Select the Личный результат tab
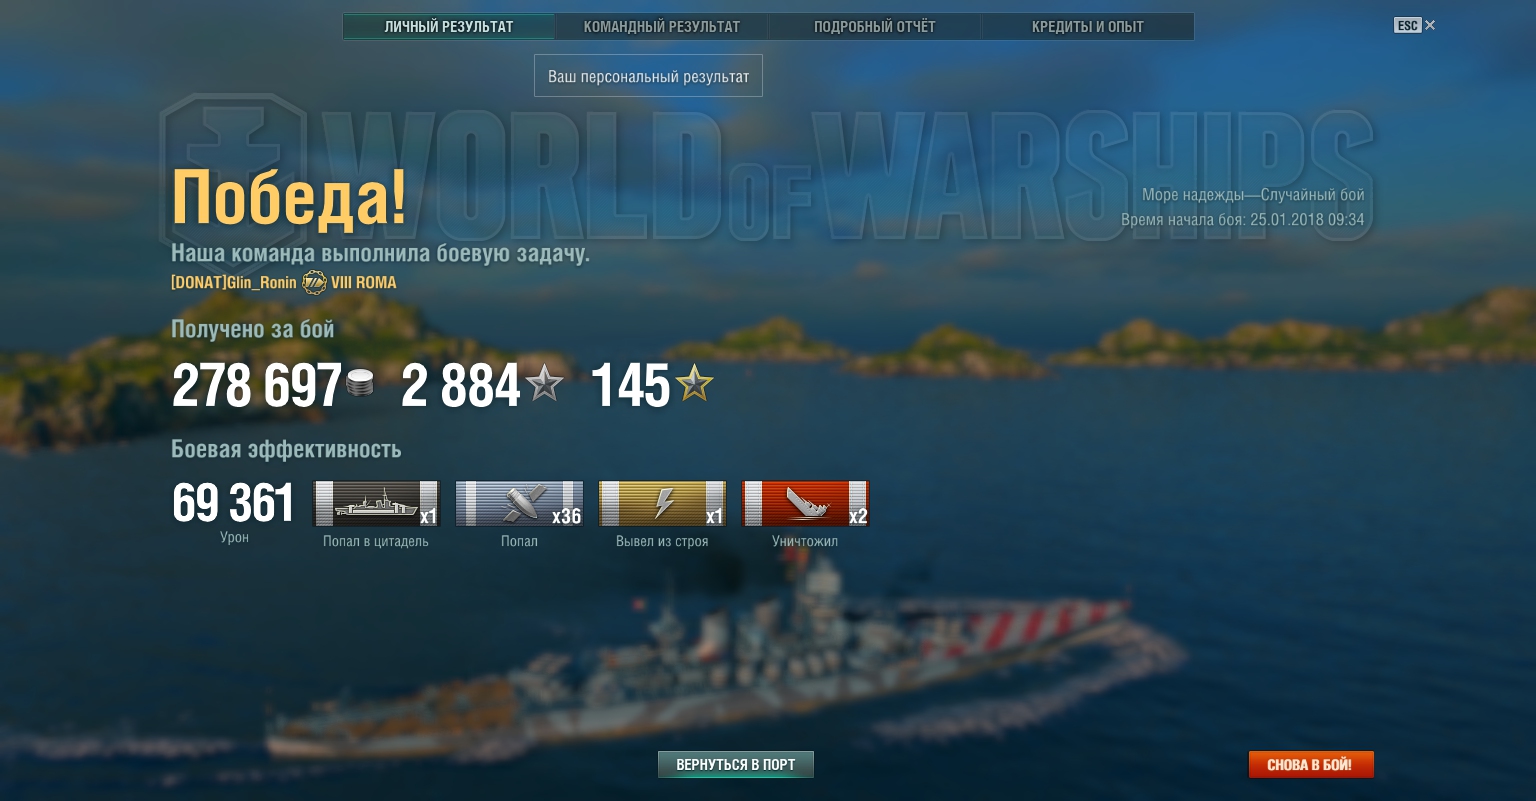1536x801 pixels. point(449,27)
